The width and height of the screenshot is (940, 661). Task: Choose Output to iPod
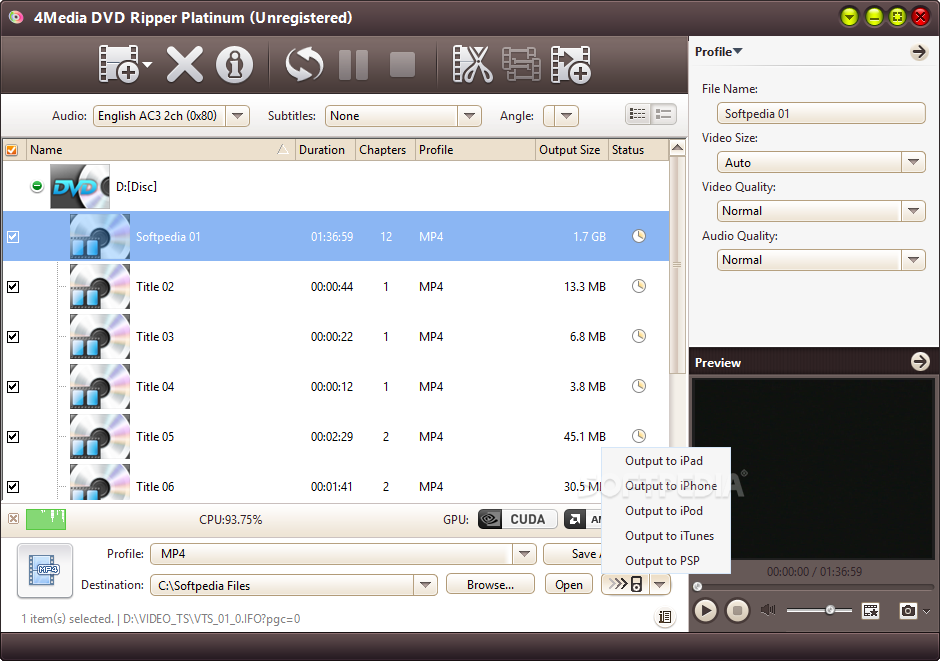tap(664, 511)
